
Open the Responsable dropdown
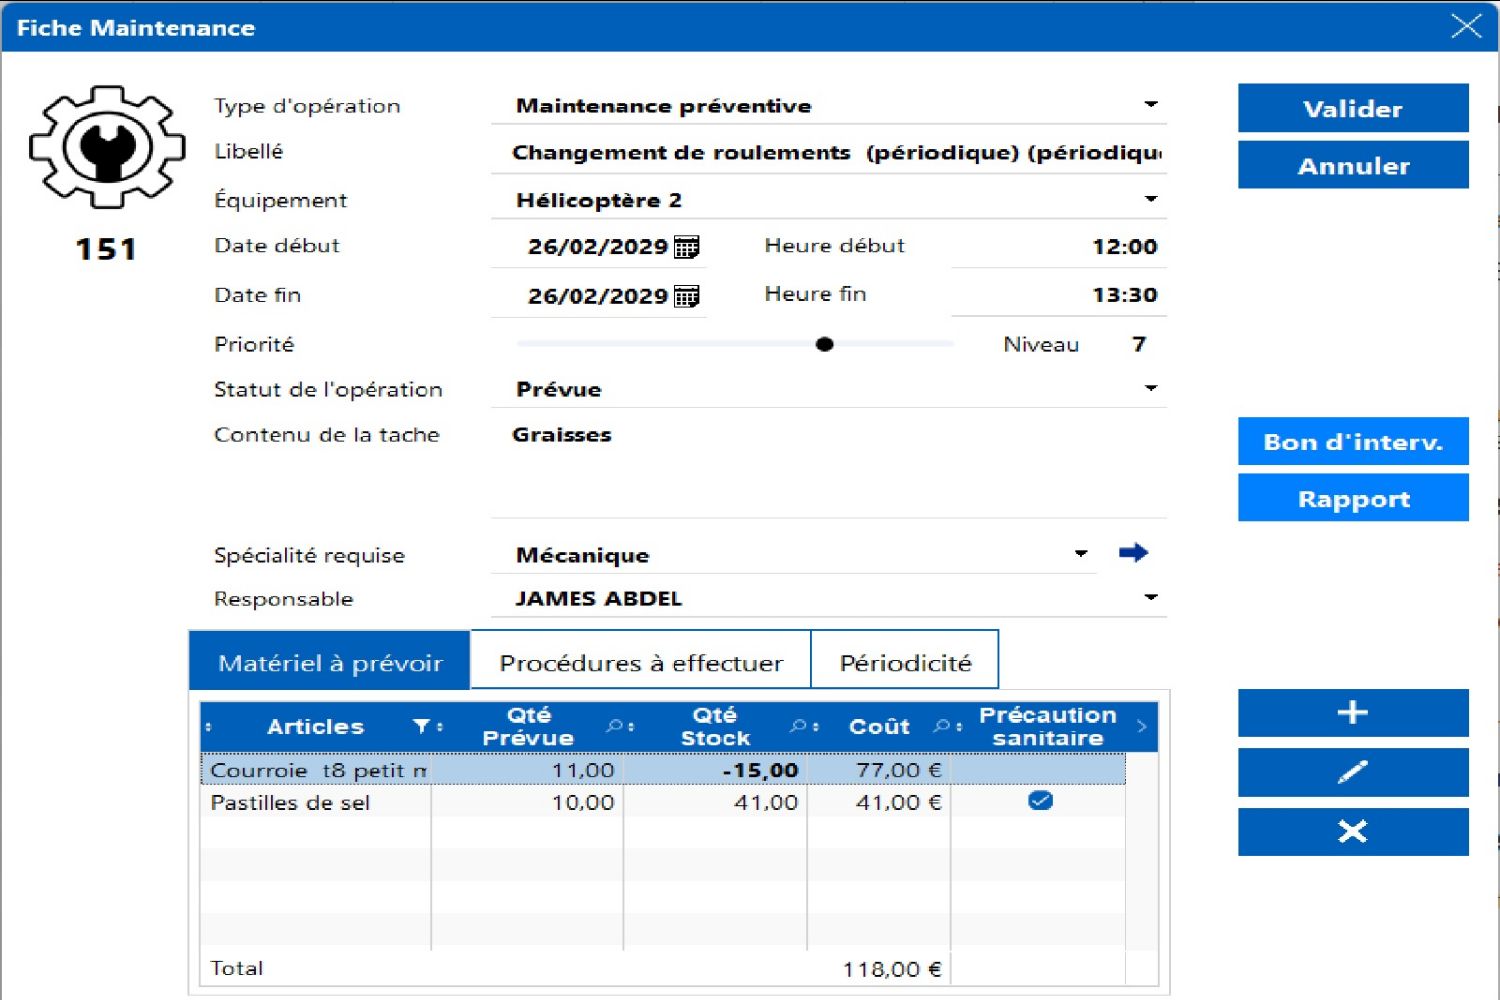pyautogui.click(x=1150, y=598)
